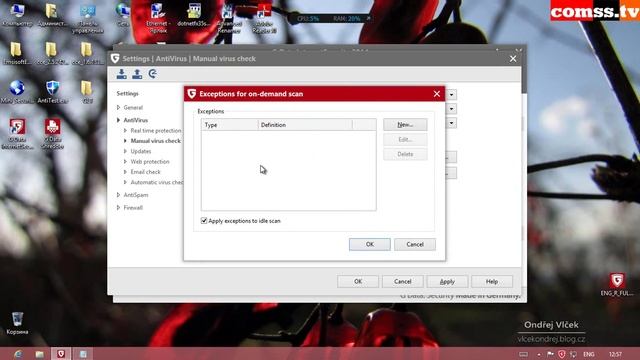Click the G Data shield tray icon
Viewport: 640px width, 360px height.
[x=562, y=354]
